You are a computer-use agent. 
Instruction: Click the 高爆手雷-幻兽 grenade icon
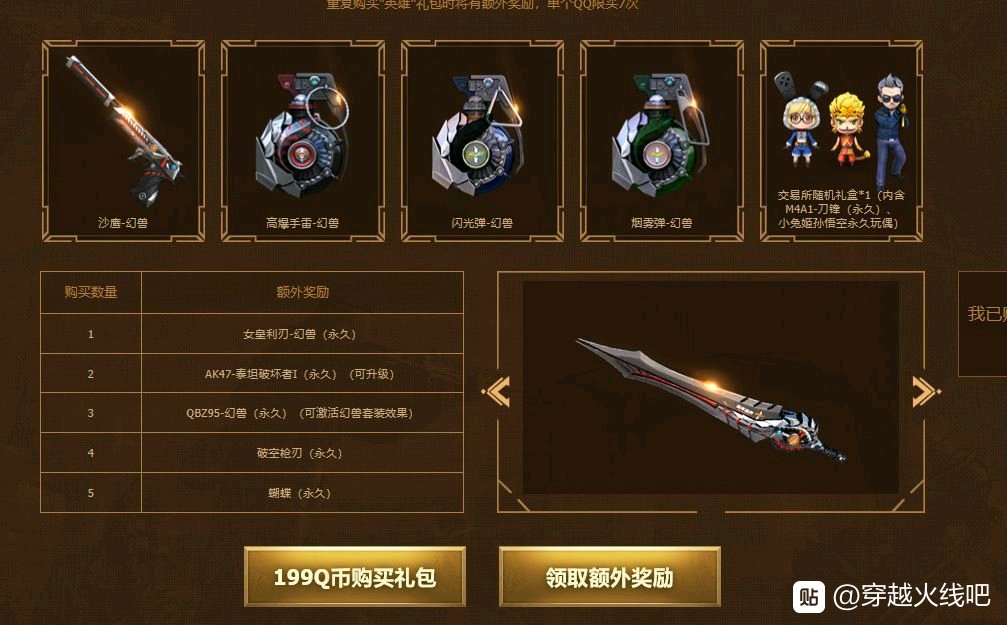tap(302, 136)
